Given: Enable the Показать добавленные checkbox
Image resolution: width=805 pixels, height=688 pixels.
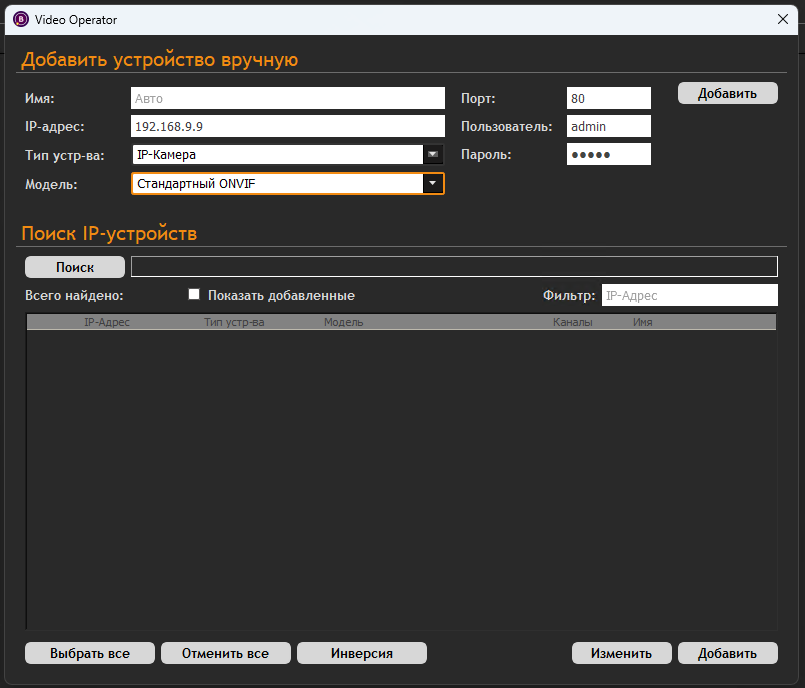Looking at the screenshot, I should point(195,295).
